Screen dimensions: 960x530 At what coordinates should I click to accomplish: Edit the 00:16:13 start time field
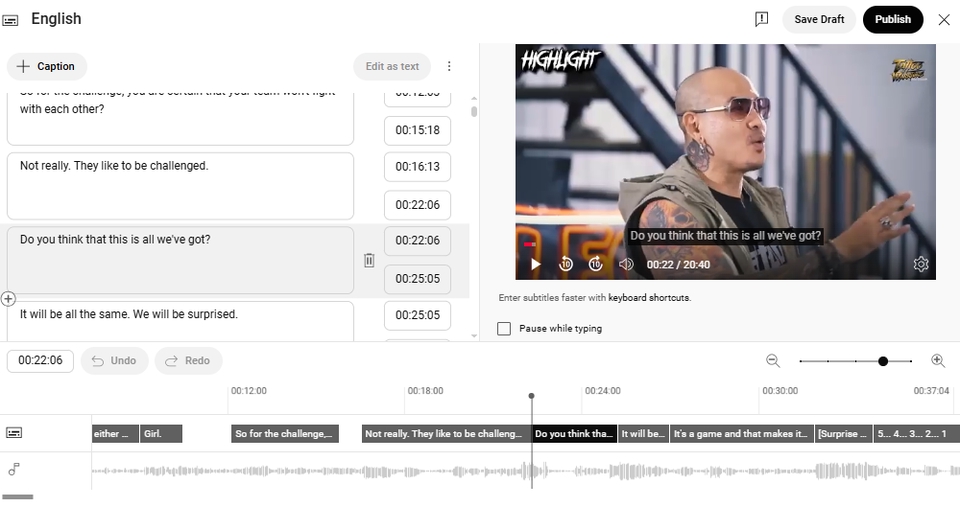tap(418, 166)
